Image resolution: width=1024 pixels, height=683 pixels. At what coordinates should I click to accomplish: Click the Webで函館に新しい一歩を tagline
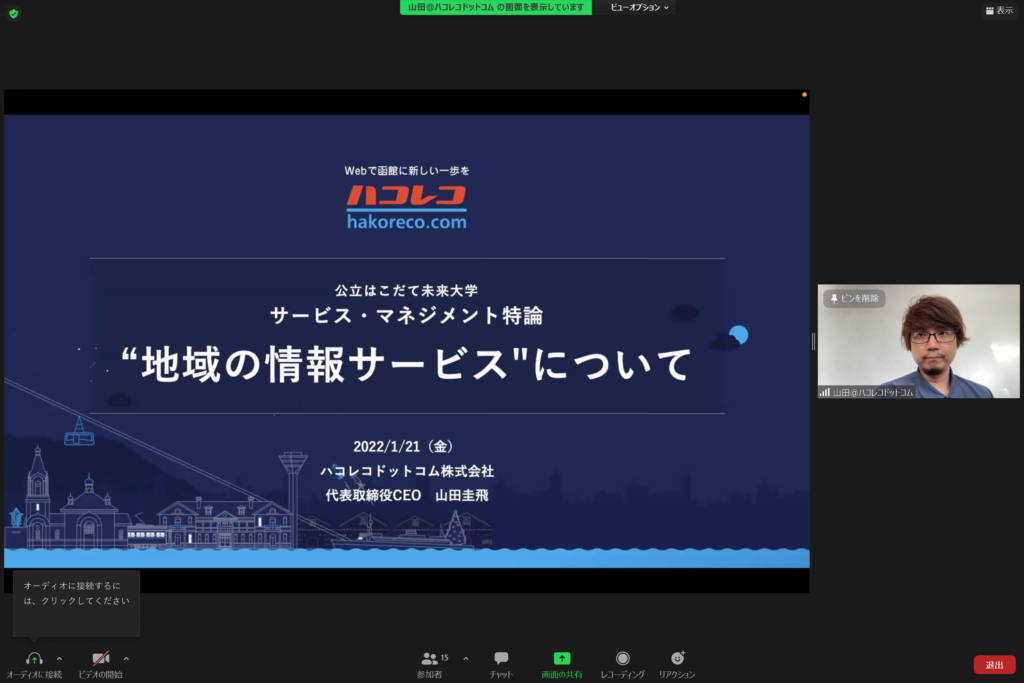pos(407,171)
